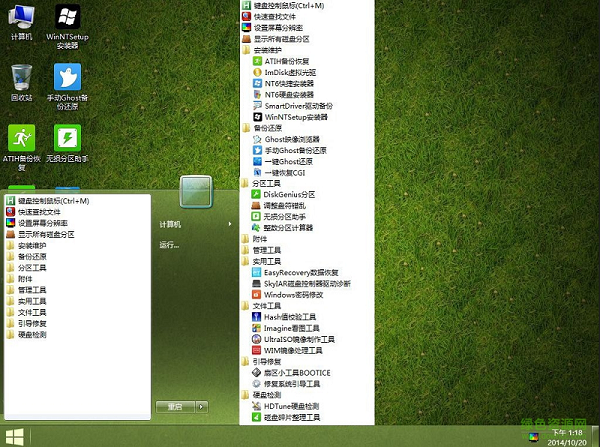Click the Windows Start button on taskbar

tap(15, 437)
